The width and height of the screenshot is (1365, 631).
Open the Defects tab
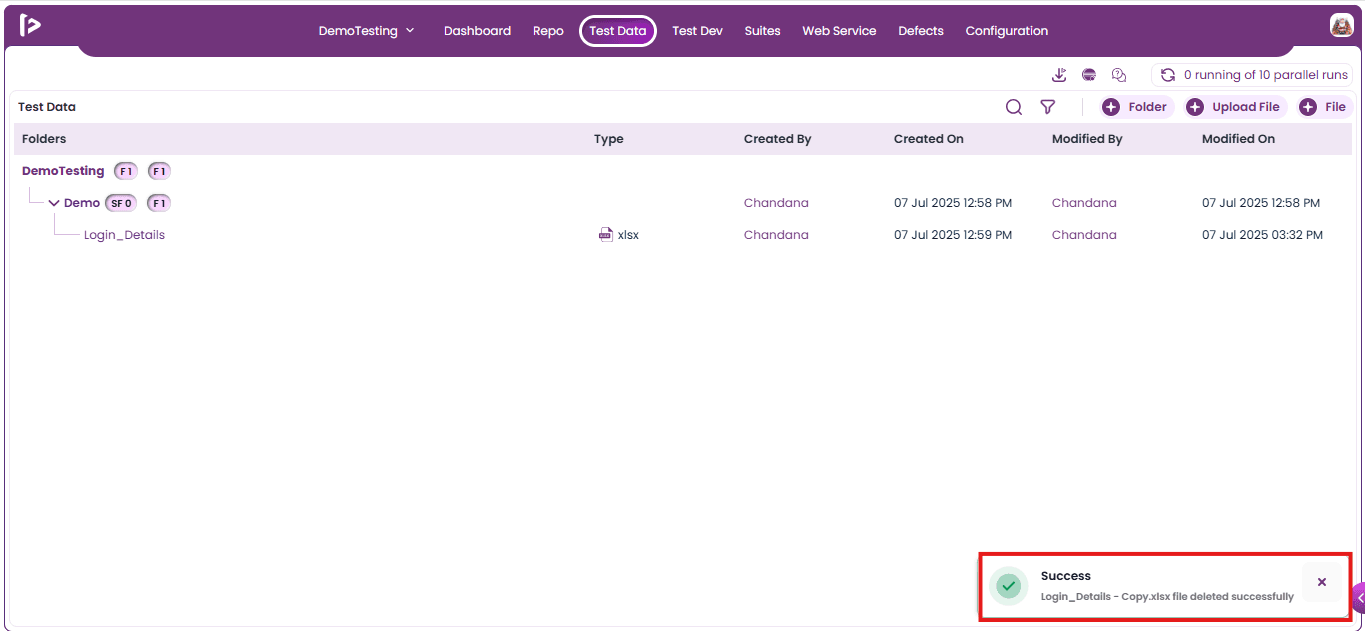pyautogui.click(x=921, y=31)
